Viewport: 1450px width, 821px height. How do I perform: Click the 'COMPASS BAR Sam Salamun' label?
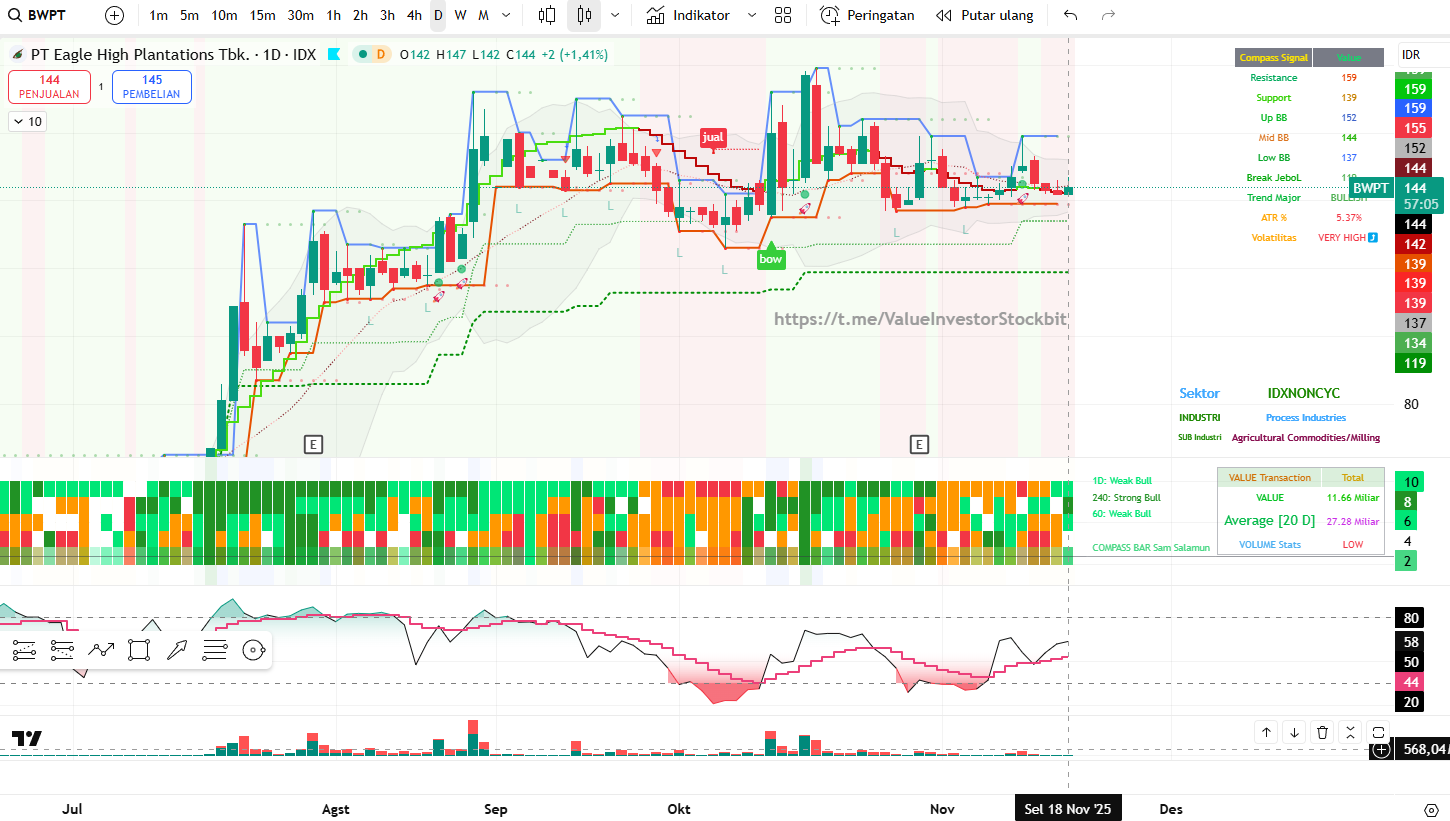tap(1151, 548)
